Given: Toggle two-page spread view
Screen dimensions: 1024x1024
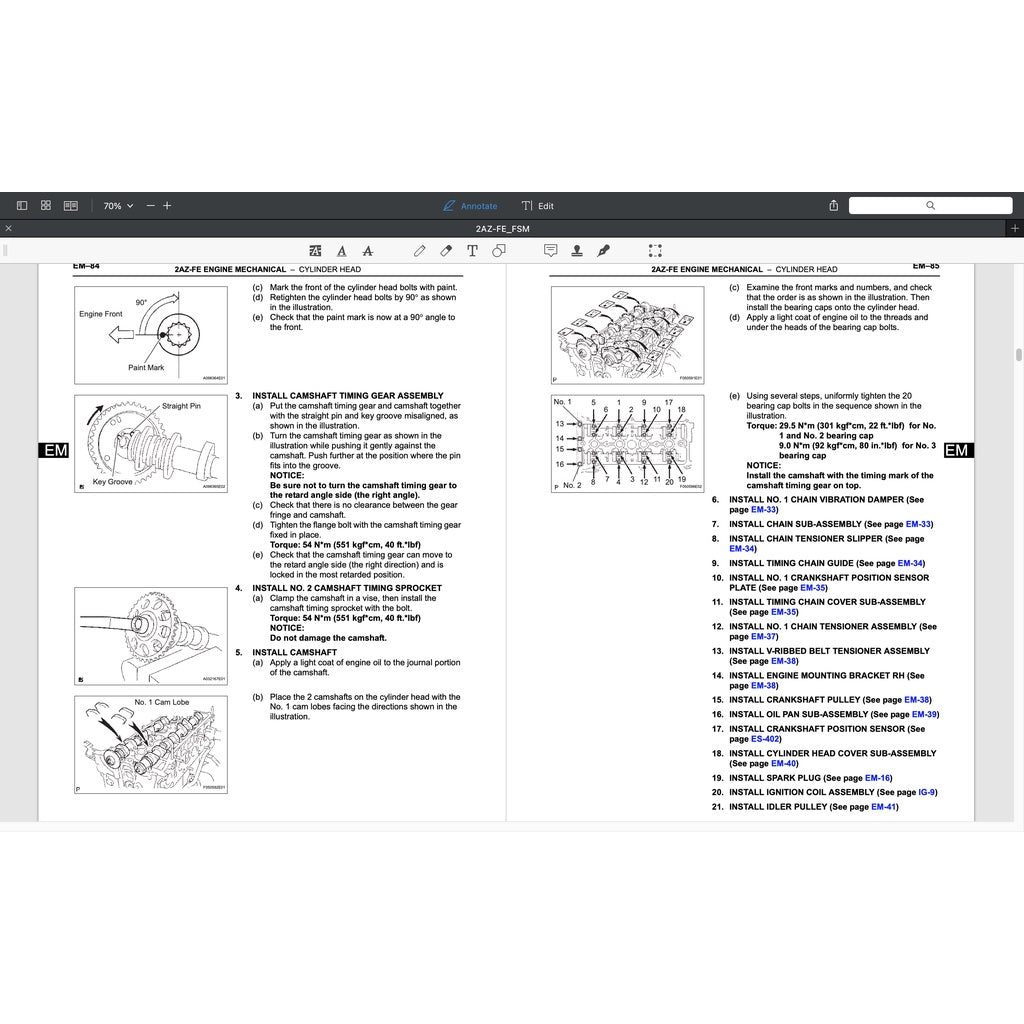Looking at the screenshot, I should 71,205.
